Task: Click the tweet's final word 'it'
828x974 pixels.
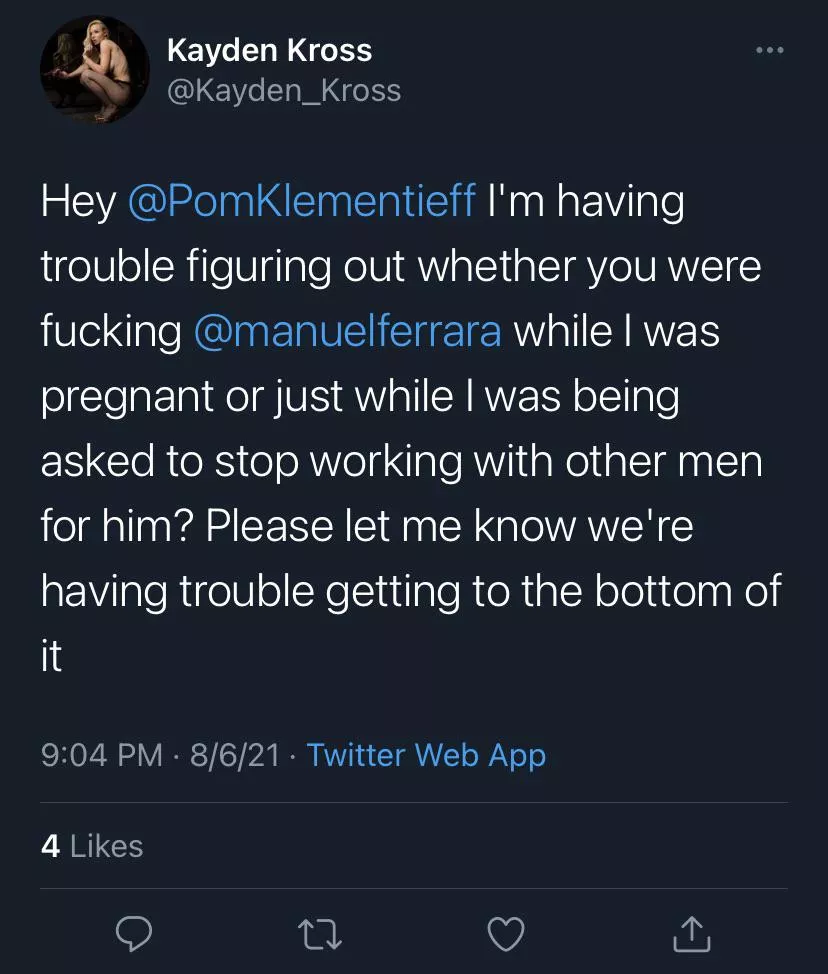Action: [51, 657]
